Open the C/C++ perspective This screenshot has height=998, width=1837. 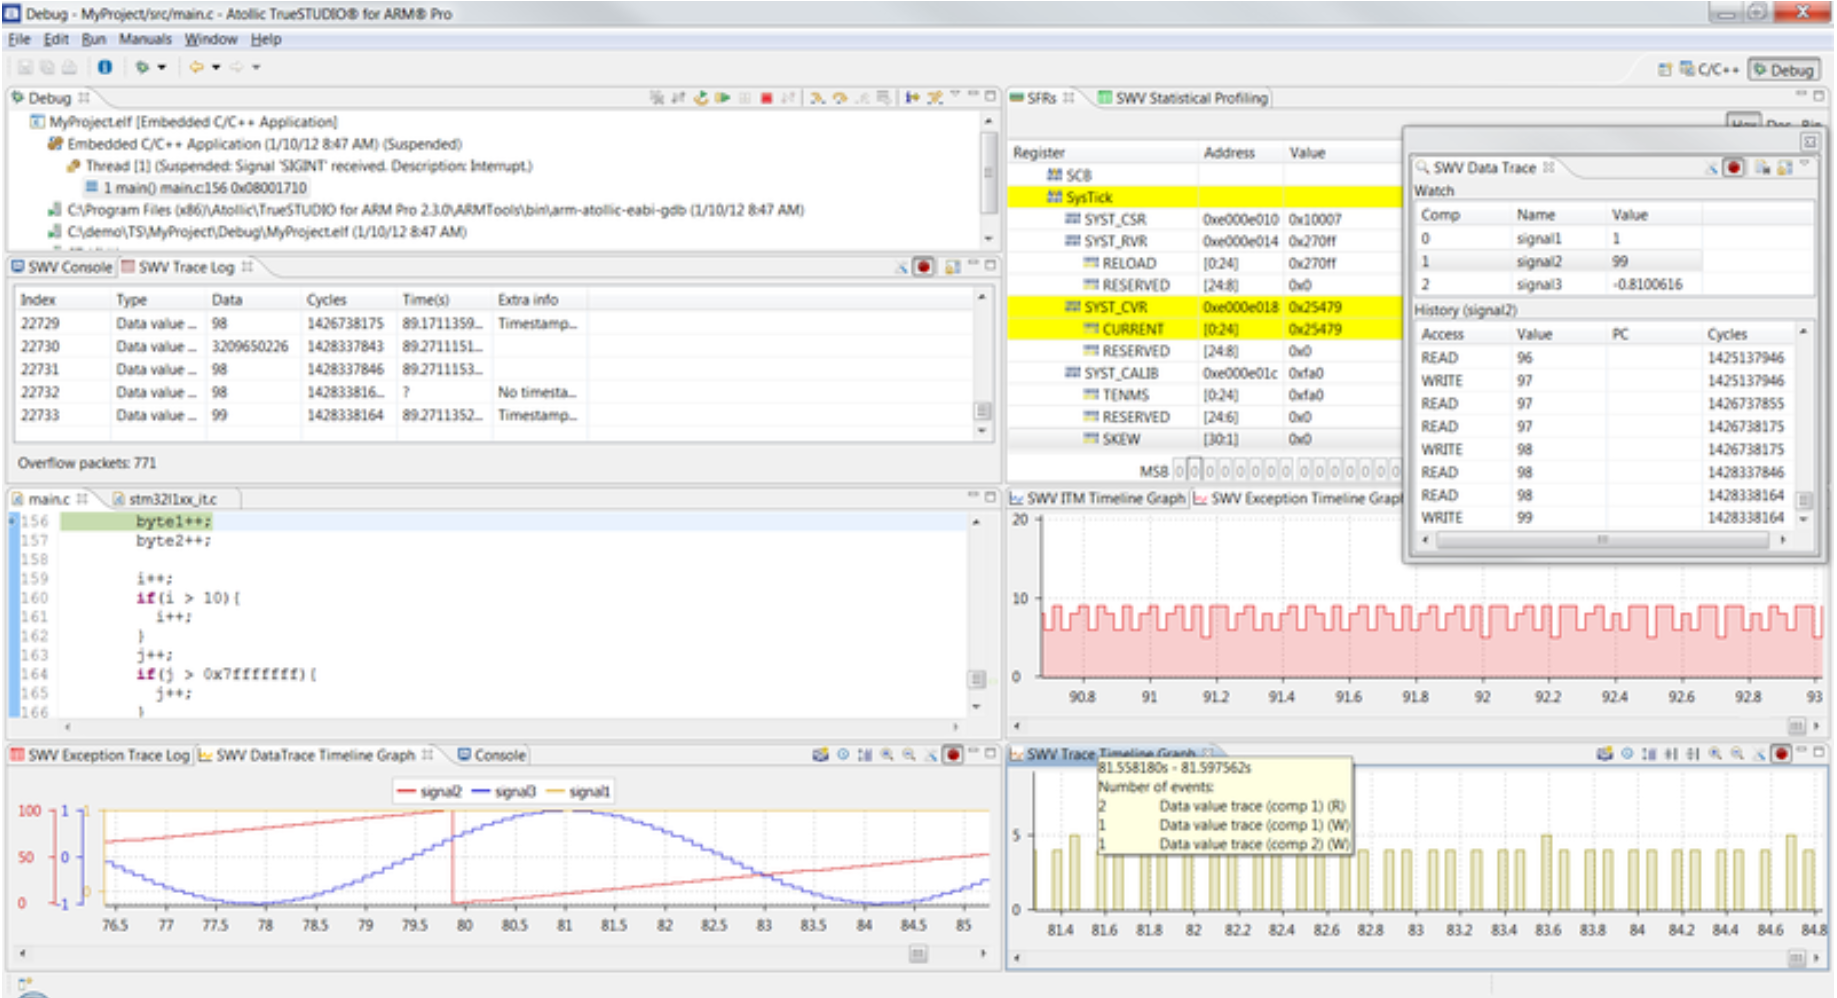[1710, 70]
